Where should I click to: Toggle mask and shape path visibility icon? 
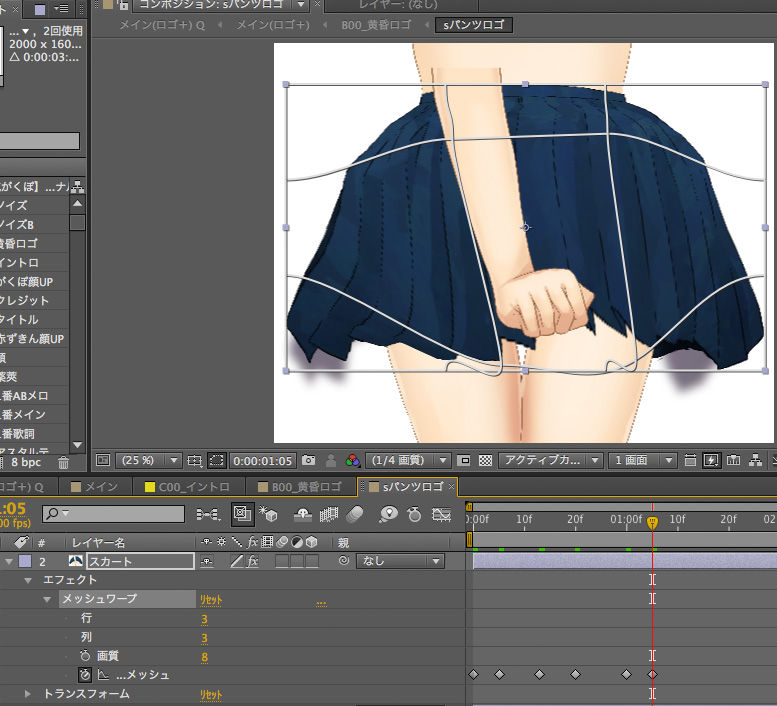[x=217, y=461]
